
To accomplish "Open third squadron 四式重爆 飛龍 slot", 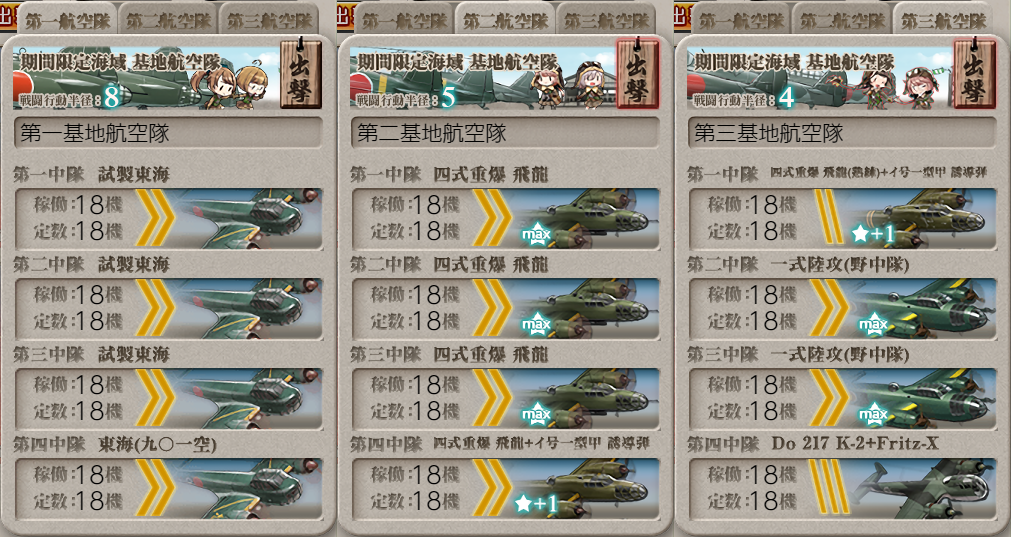I will pos(505,399).
